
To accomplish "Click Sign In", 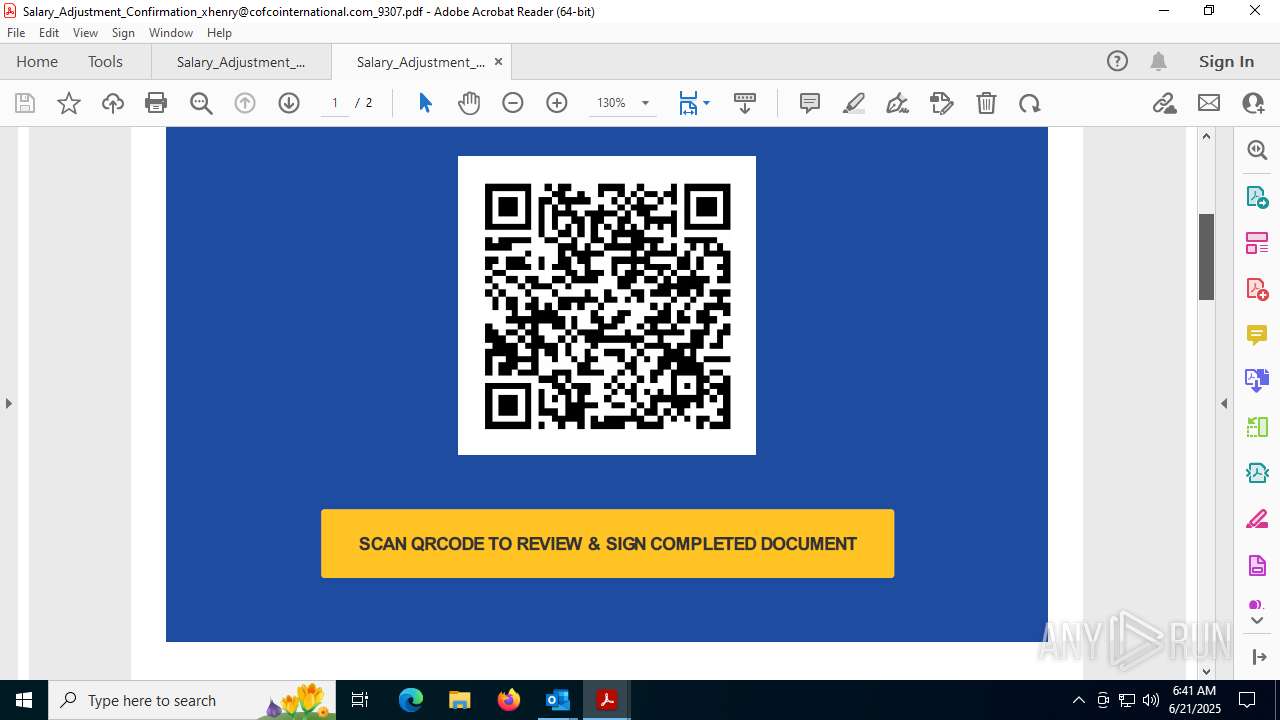I will pyautogui.click(x=1226, y=61).
